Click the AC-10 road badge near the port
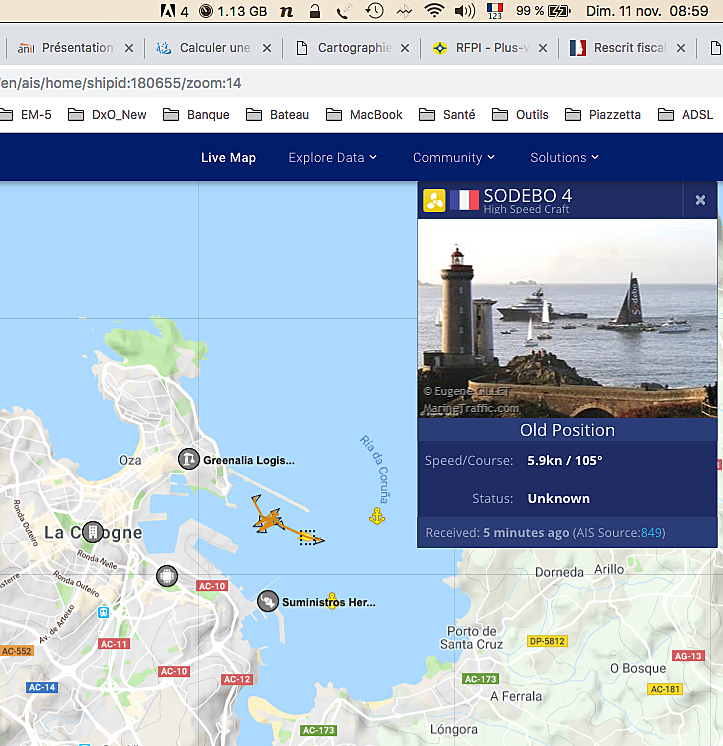This screenshot has width=723, height=746. (x=212, y=586)
